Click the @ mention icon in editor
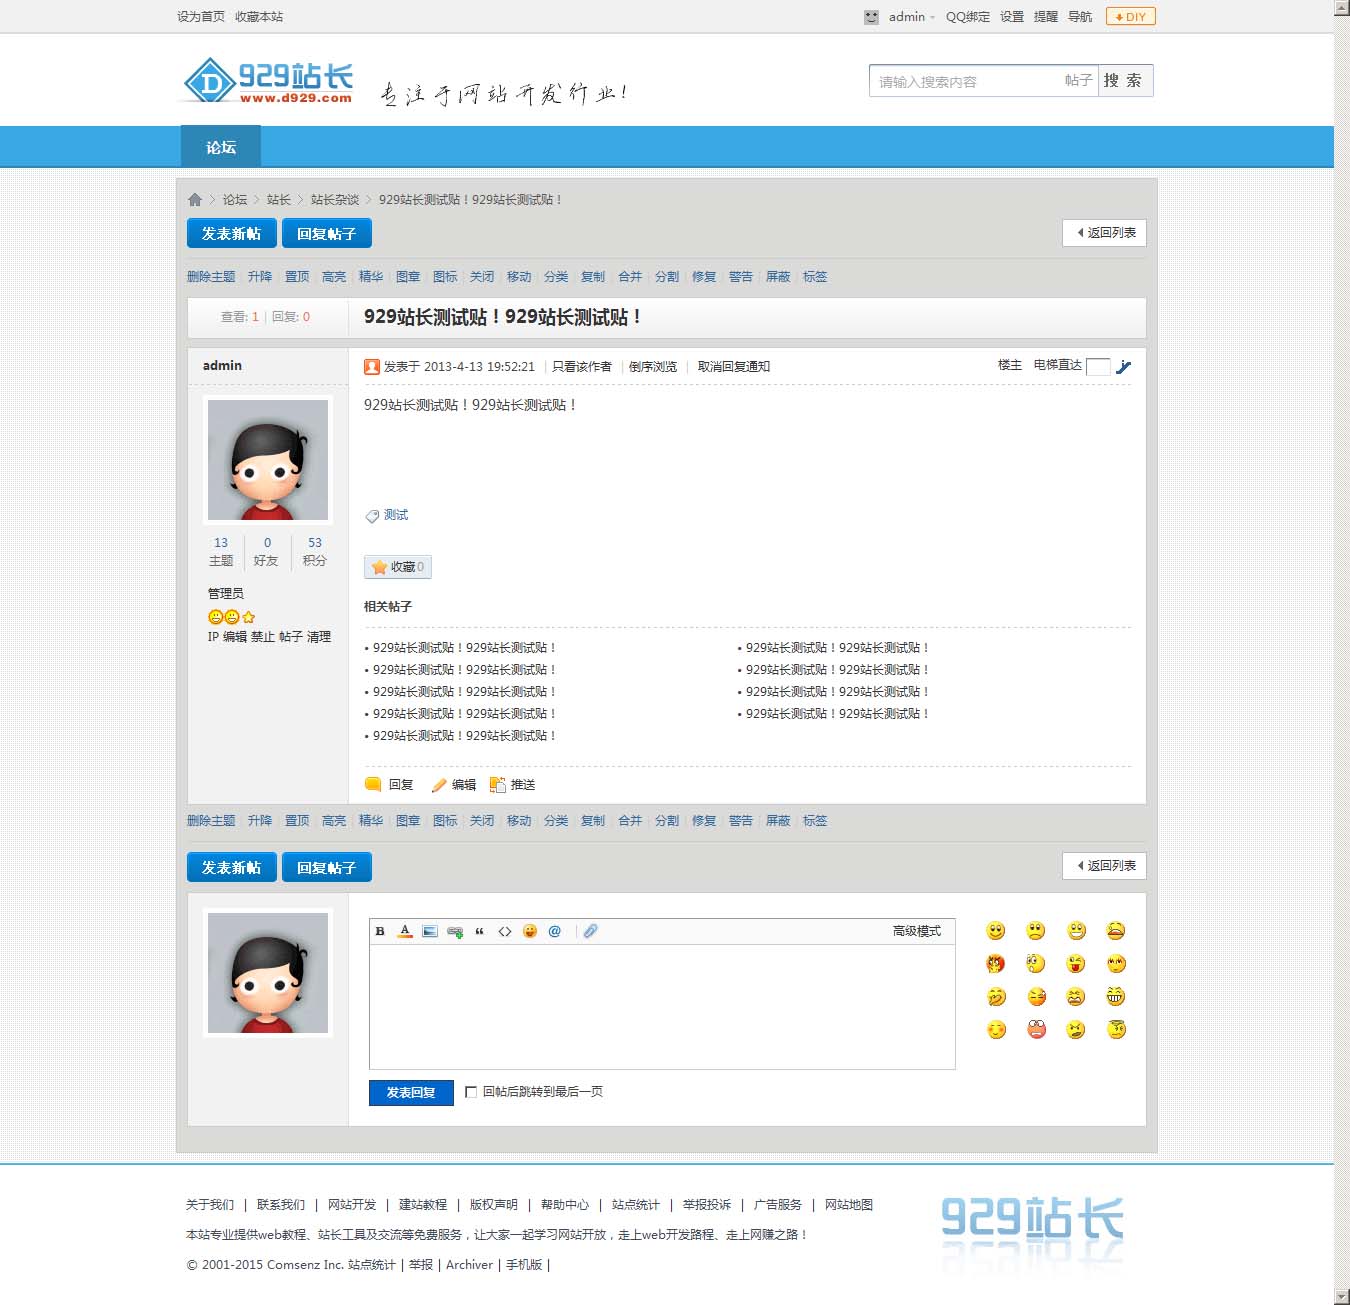 click(x=555, y=931)
